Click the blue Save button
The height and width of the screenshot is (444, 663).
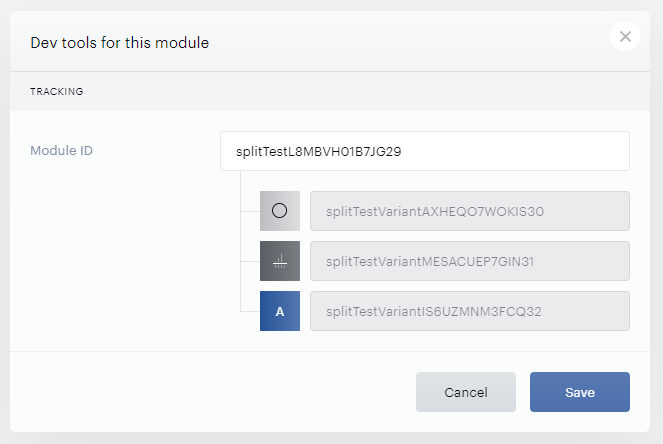(x=580, y=392)
